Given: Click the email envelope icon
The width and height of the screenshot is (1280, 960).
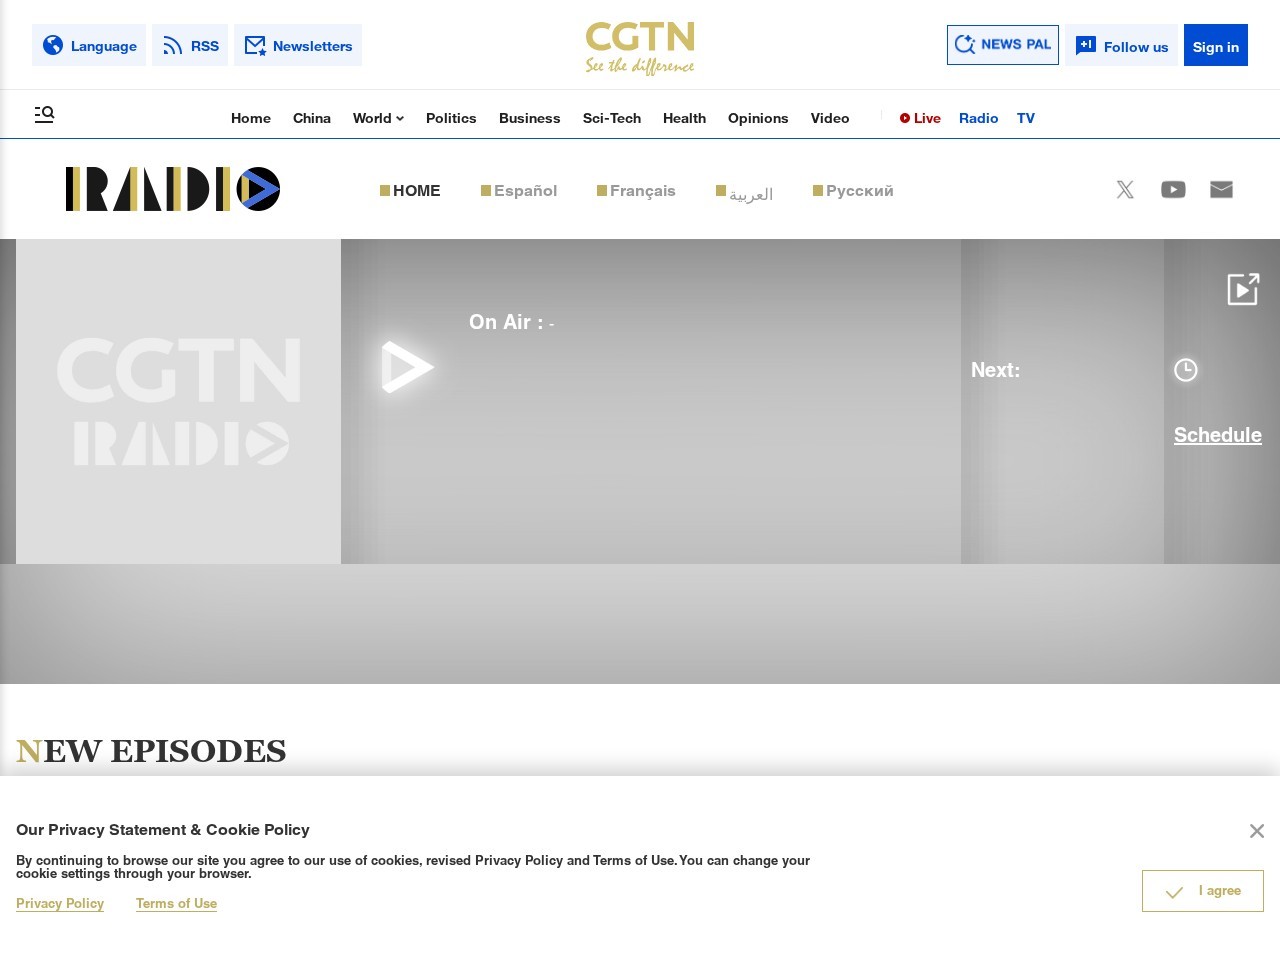Looking at the screenshot, I should (1221, 190).
